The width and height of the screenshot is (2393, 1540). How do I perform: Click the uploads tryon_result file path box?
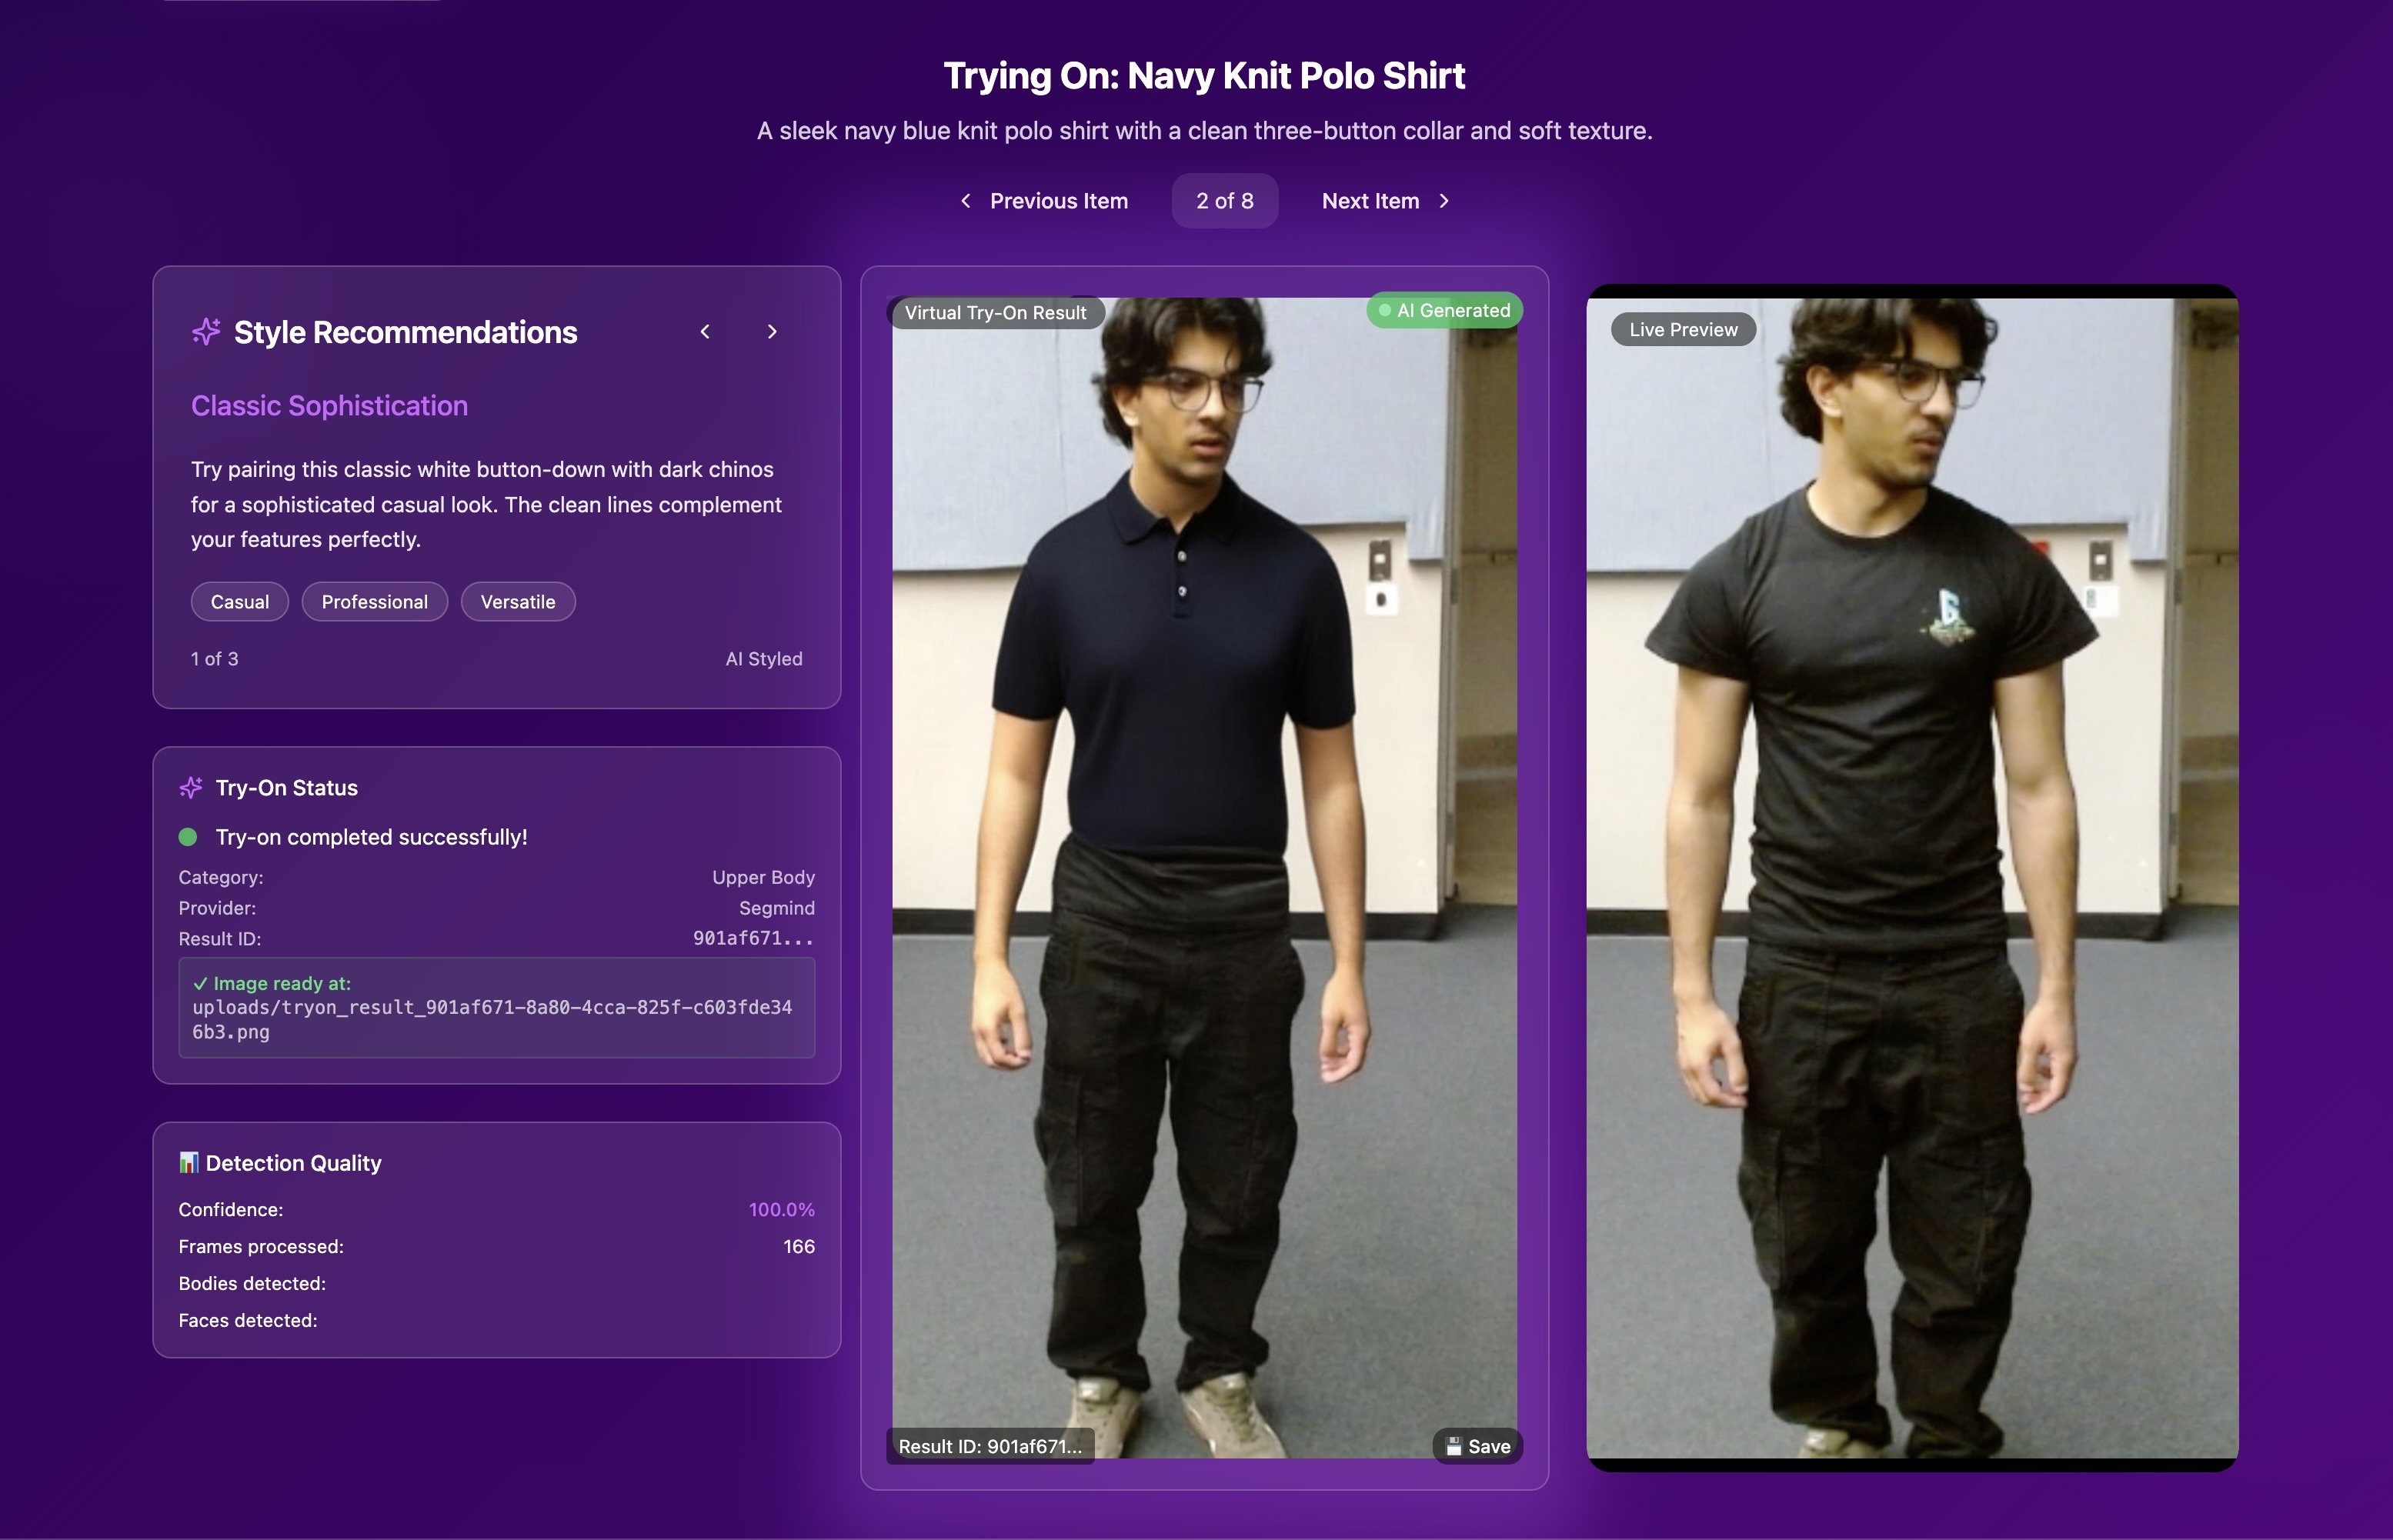click(x=496, y=1008)
